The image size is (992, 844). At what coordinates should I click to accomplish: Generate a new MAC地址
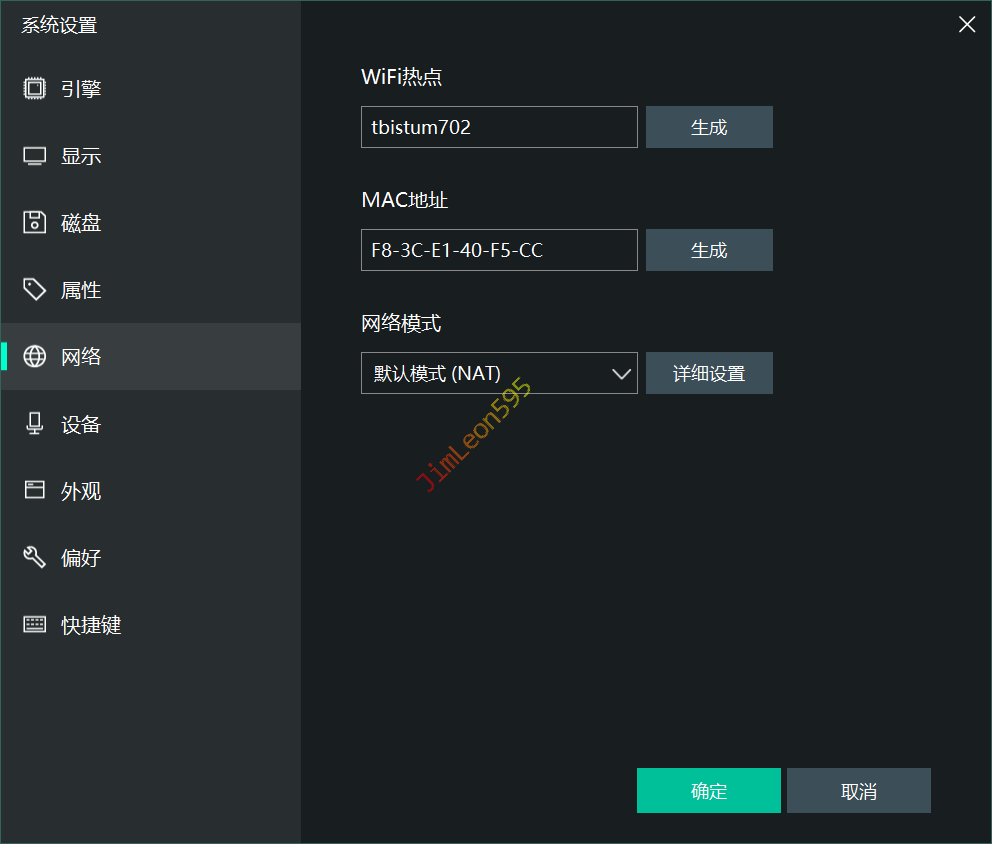709,250
